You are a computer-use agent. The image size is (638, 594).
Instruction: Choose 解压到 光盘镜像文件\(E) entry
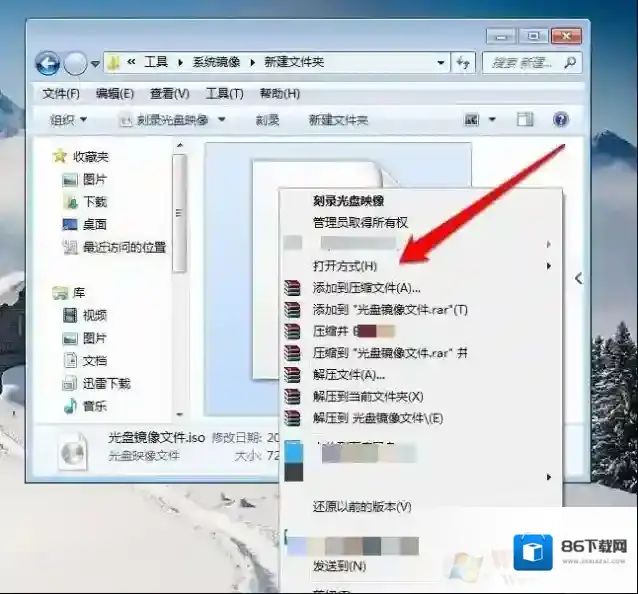tap(378, 418)
